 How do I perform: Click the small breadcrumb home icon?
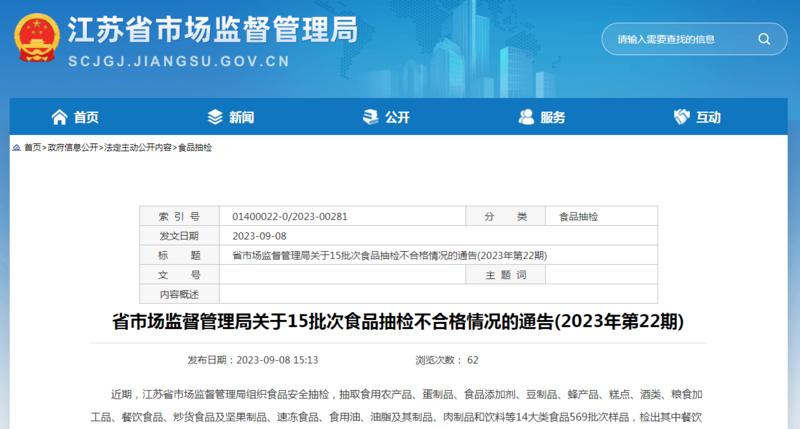pos(17,147)
